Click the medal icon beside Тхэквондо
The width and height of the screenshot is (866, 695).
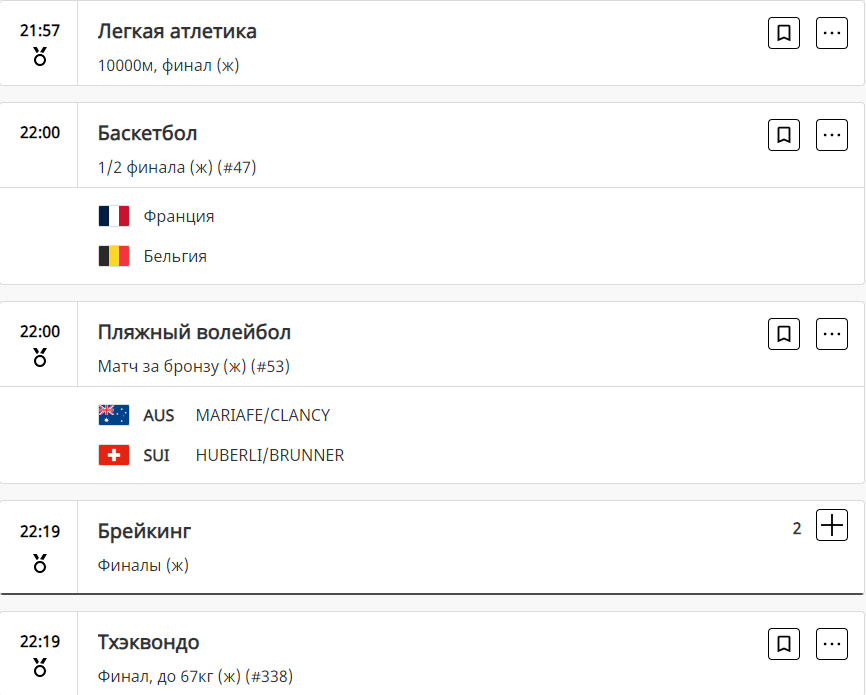pos(40,667)
